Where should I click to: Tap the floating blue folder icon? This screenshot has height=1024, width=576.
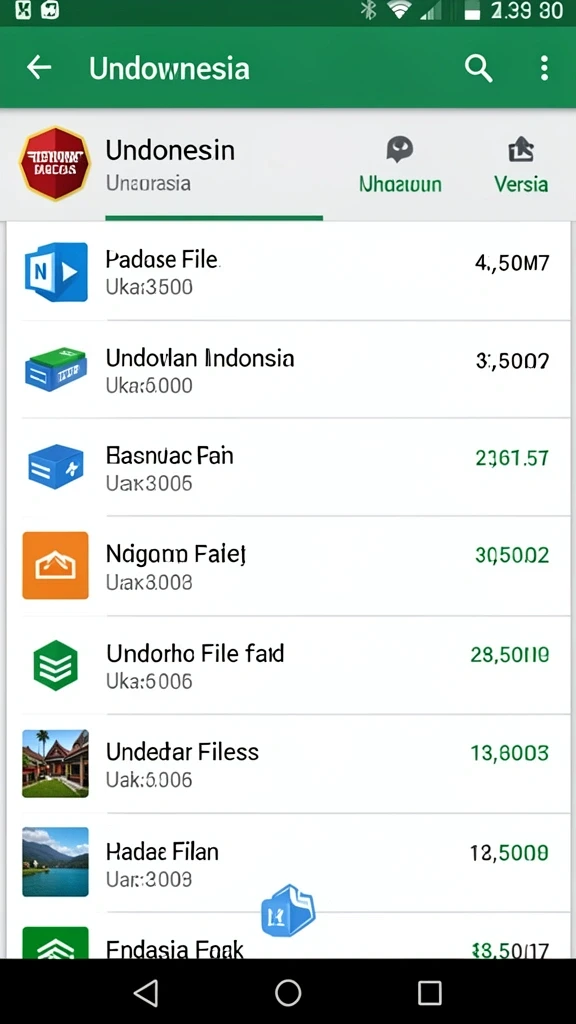pyautogui.click(x=288, y=910)
